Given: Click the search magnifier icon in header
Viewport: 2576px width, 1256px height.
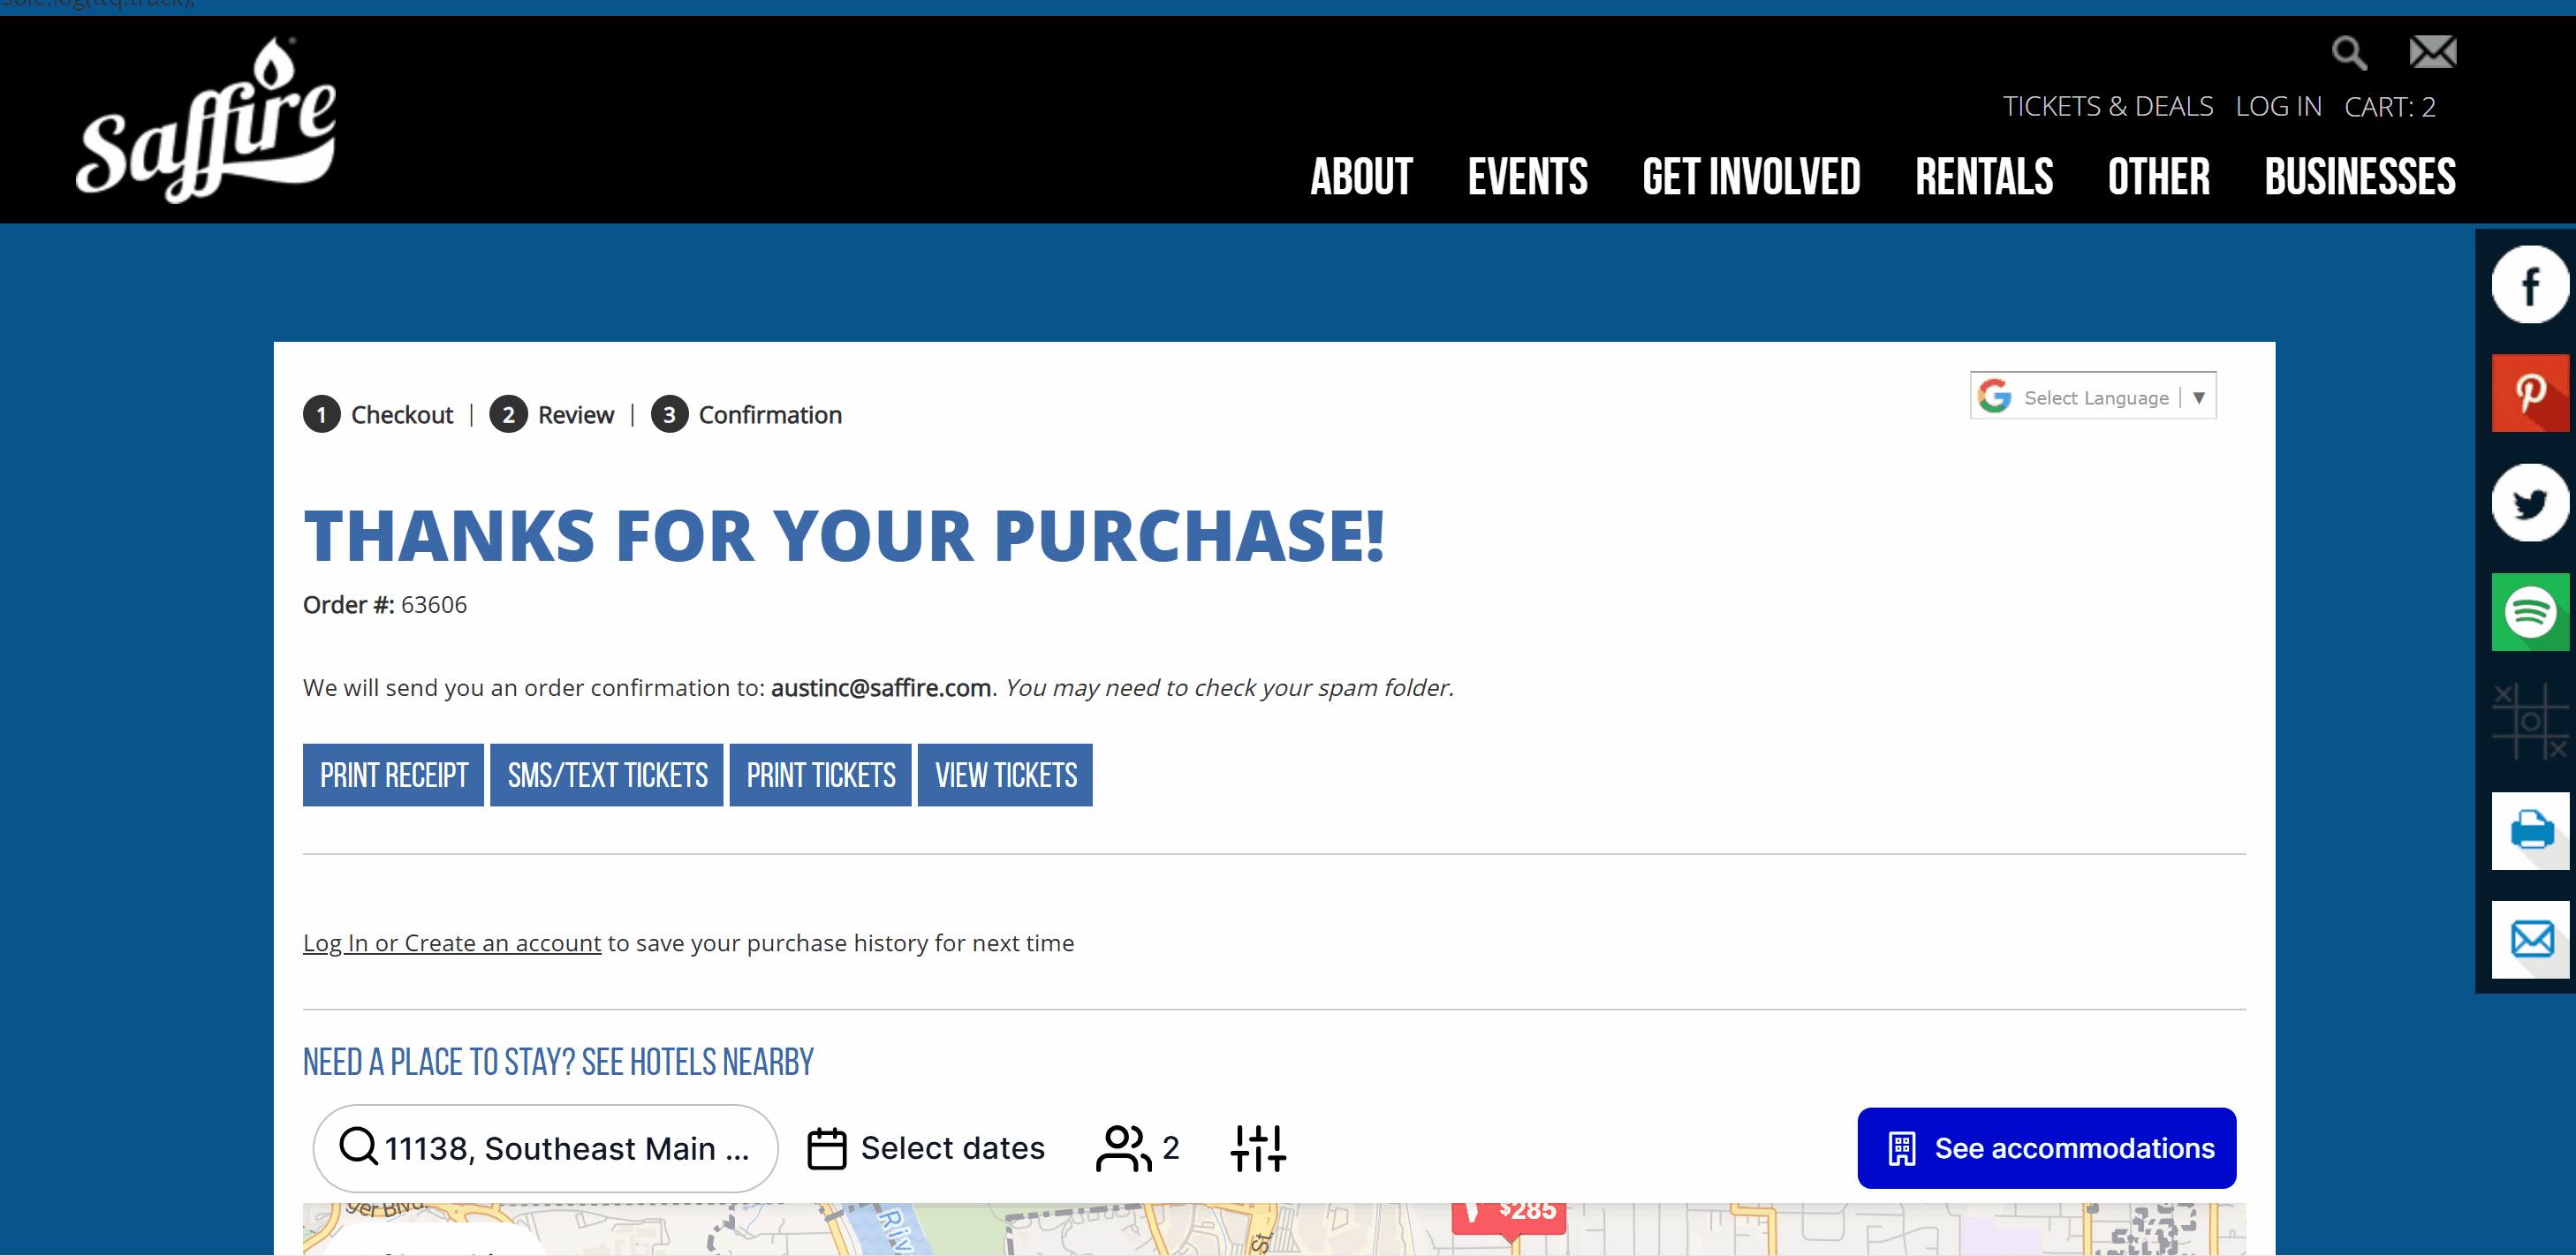Looking at the screenshot, I should click(2349, 52).
